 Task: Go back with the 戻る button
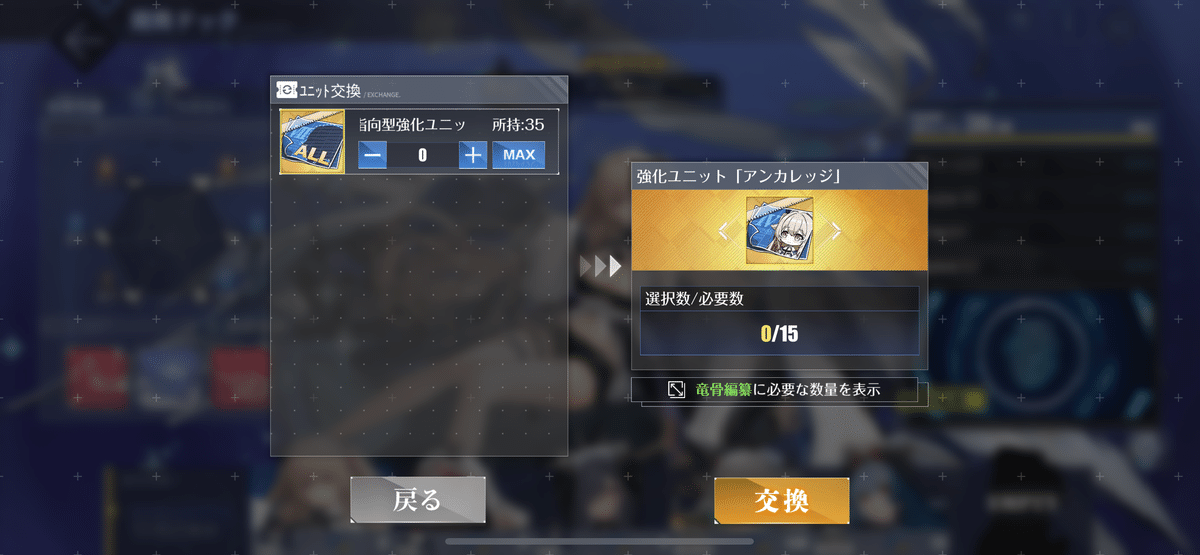[418, 500]
